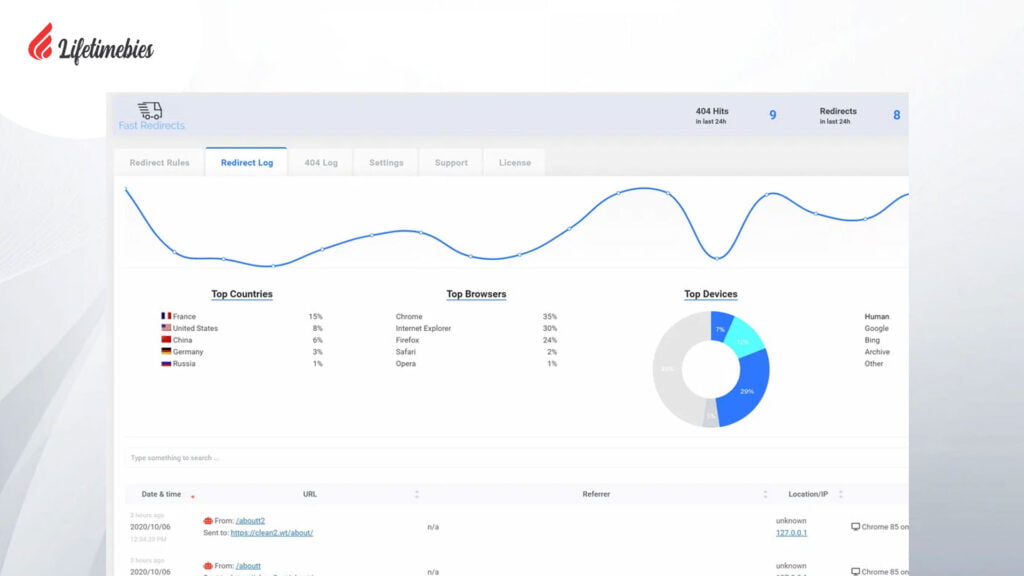Click the Google legend entry
This screenshot has width=1024, height=576.
[876, 328]
